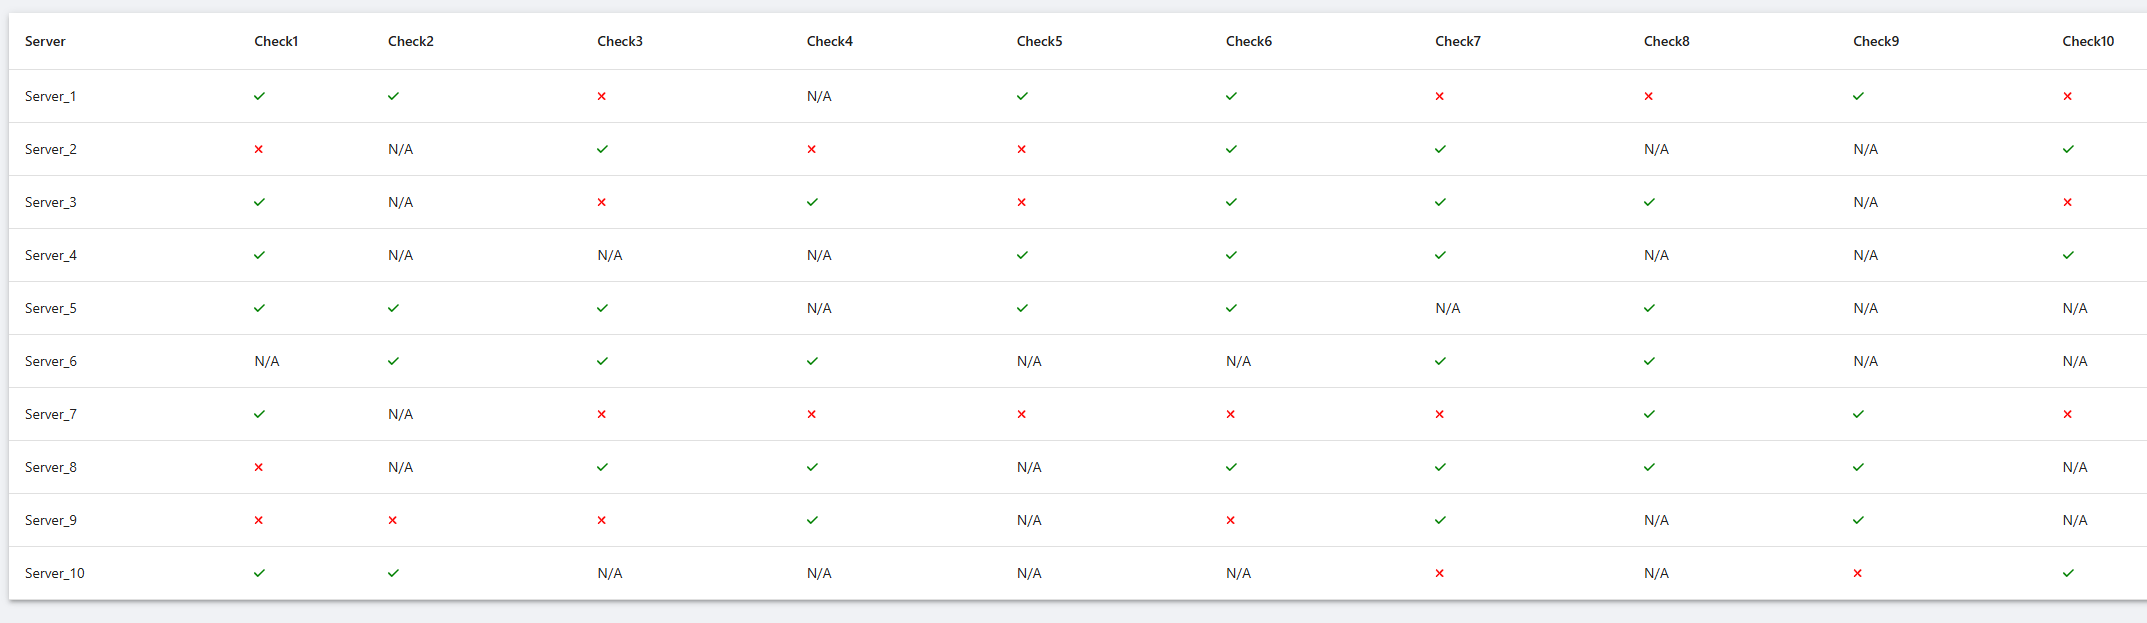Select the Server_7 row label
This screenshot has height=623, width=2147.
click(x=51, y=414)
